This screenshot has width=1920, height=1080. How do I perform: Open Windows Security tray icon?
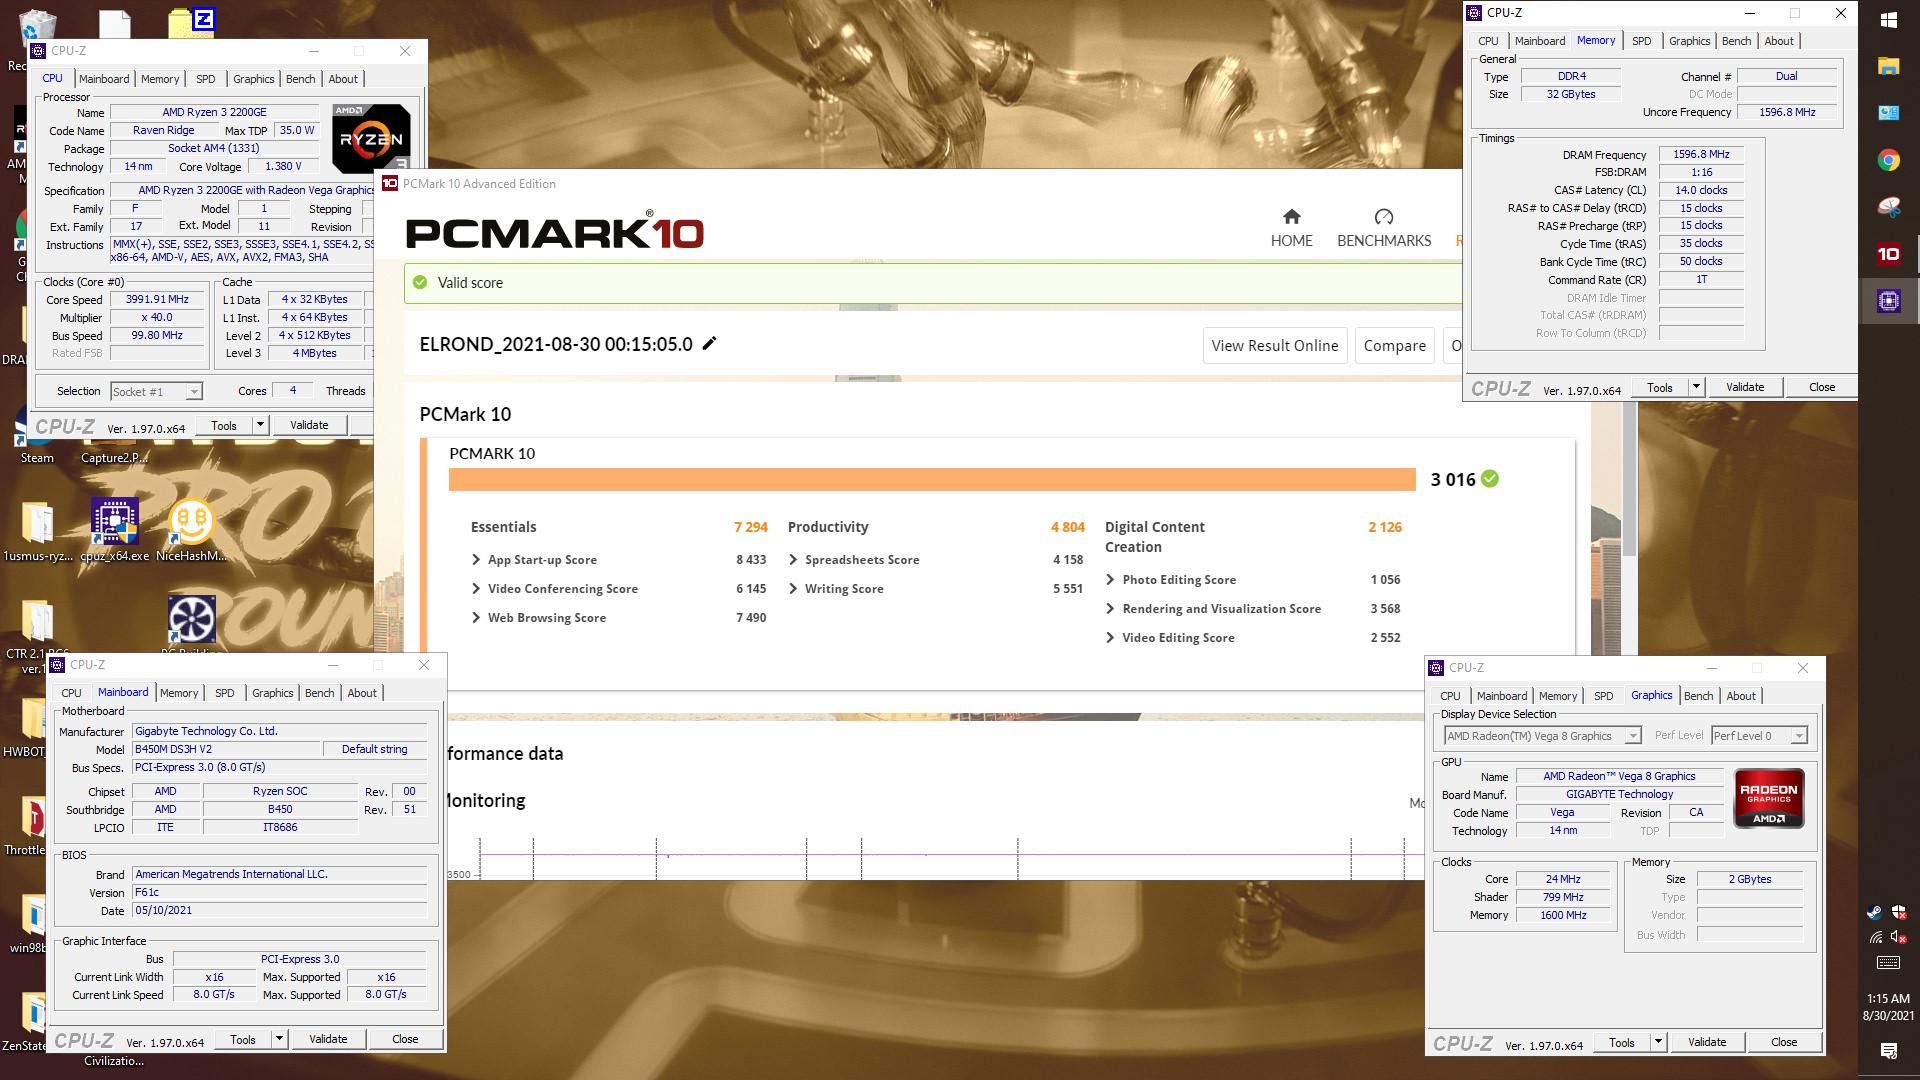point(1899,912)
